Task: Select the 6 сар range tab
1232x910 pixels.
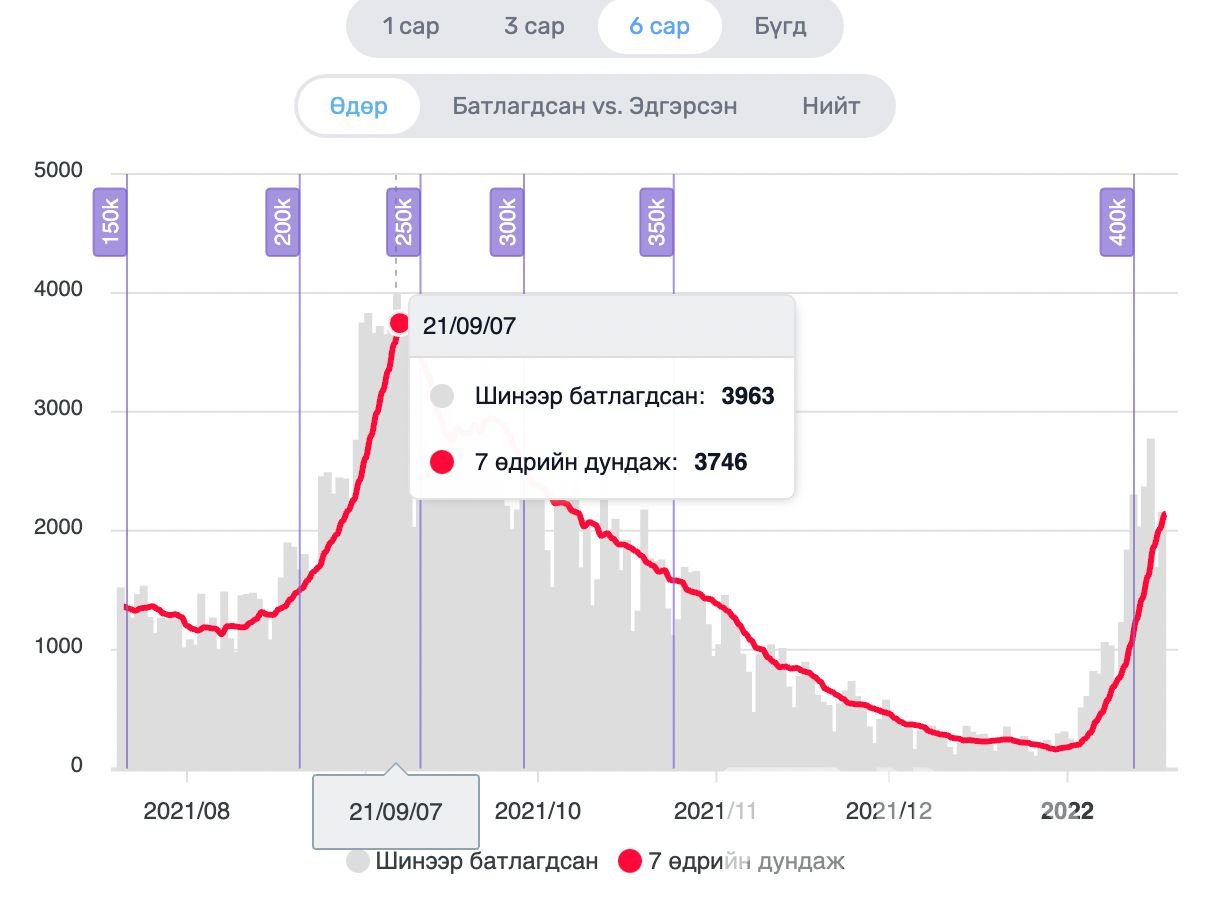Action: coord(659,27)
